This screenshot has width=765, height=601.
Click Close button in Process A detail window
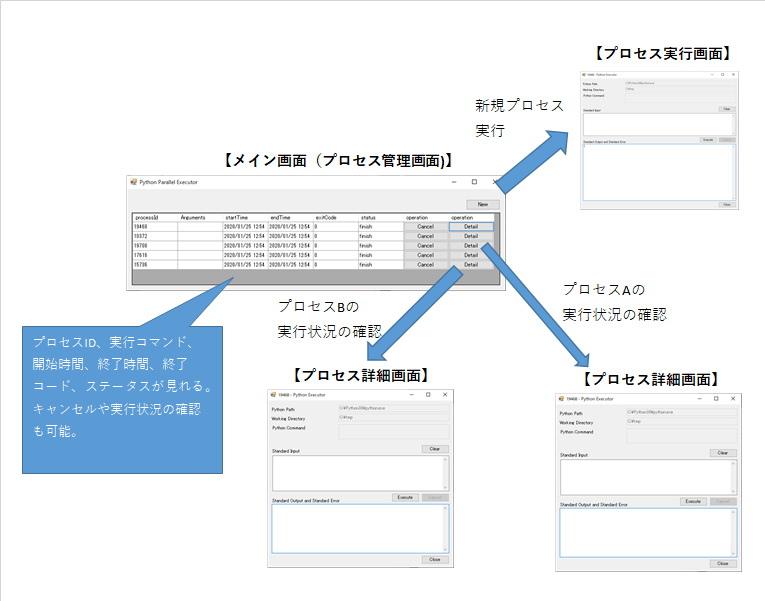[x=723, y=563]
